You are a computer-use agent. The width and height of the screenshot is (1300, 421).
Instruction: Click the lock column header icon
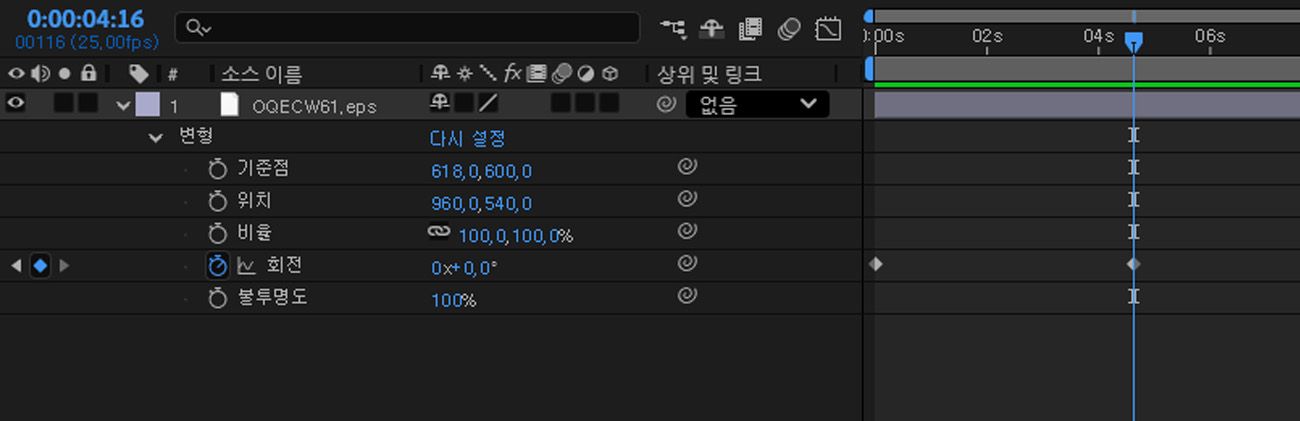pos(89,73)
